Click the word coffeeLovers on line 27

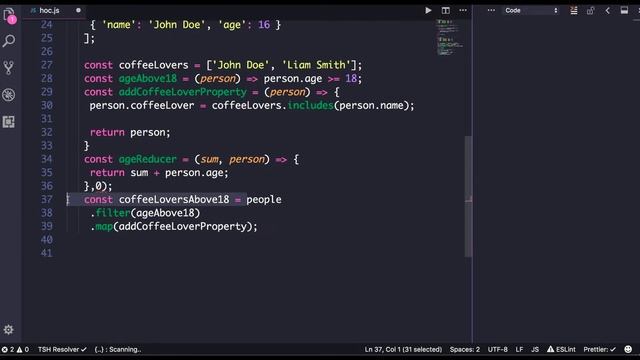pyautogui.click(x=153, y=65)
